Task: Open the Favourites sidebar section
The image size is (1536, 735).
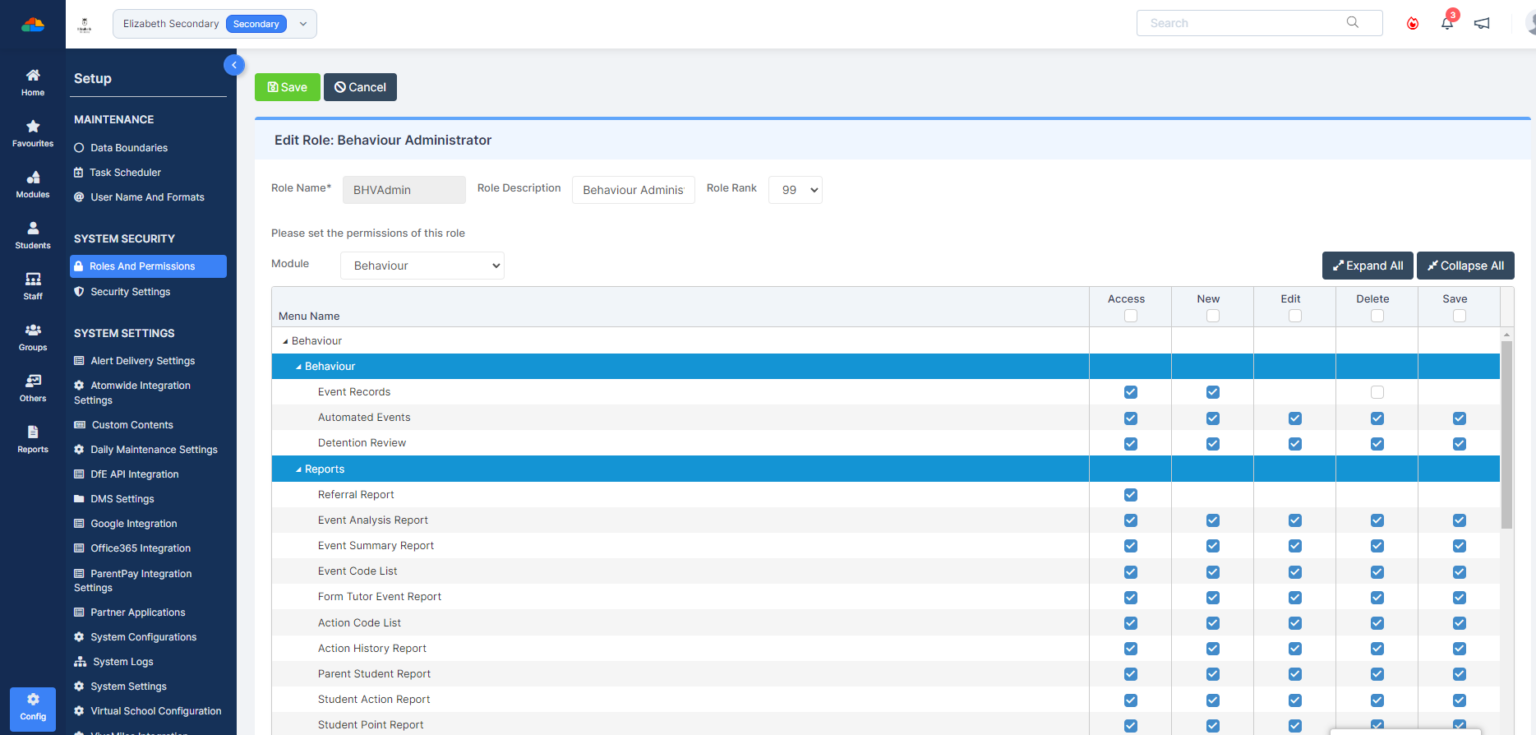Action: tap(32, 133)
